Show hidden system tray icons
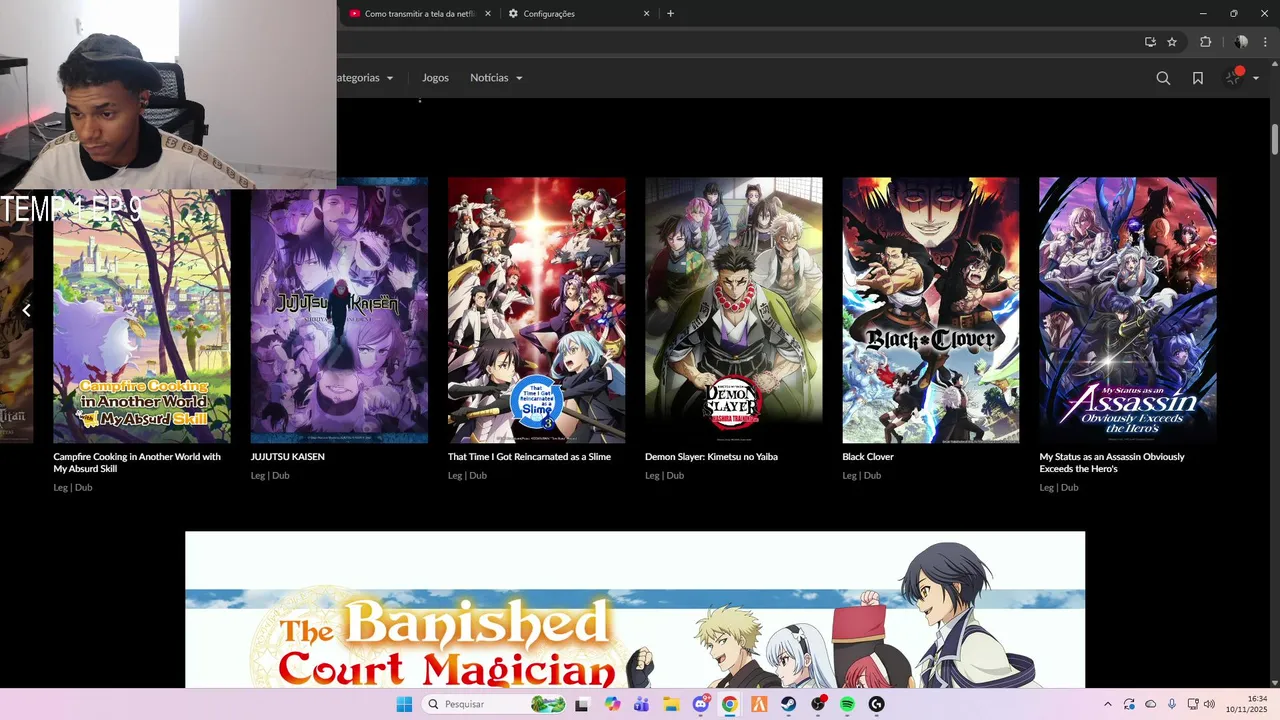Image resolution: width=1280 pixels, height=720 pixels. (1107, 704)
